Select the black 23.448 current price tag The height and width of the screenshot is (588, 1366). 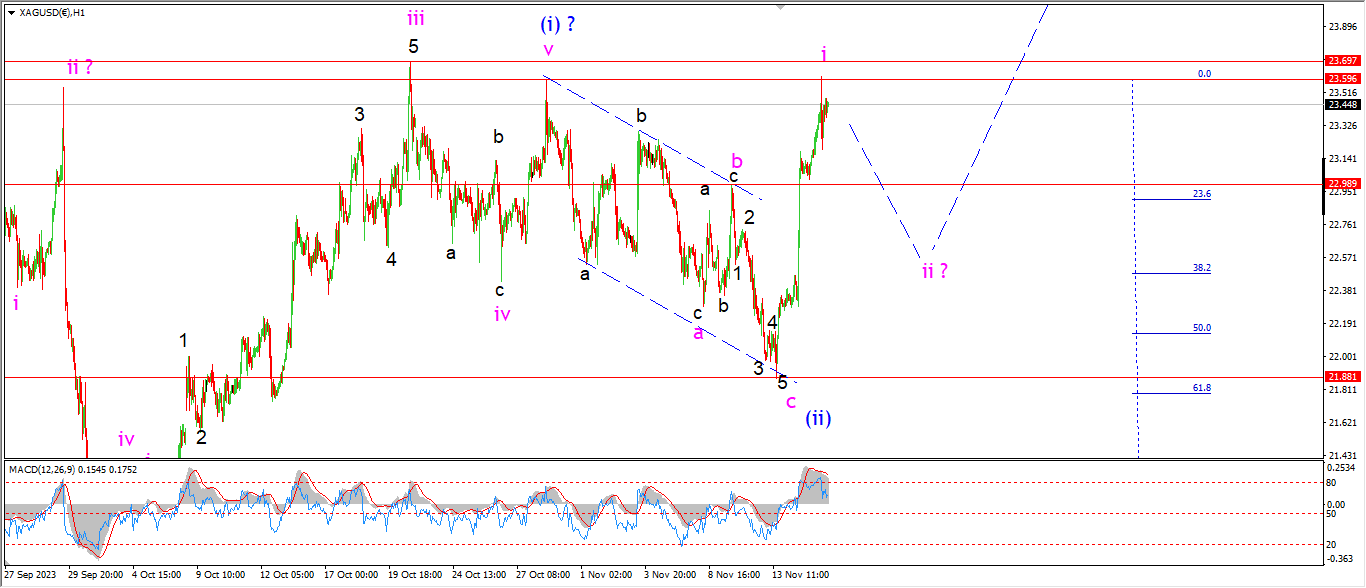click(x=1341, y=104)
